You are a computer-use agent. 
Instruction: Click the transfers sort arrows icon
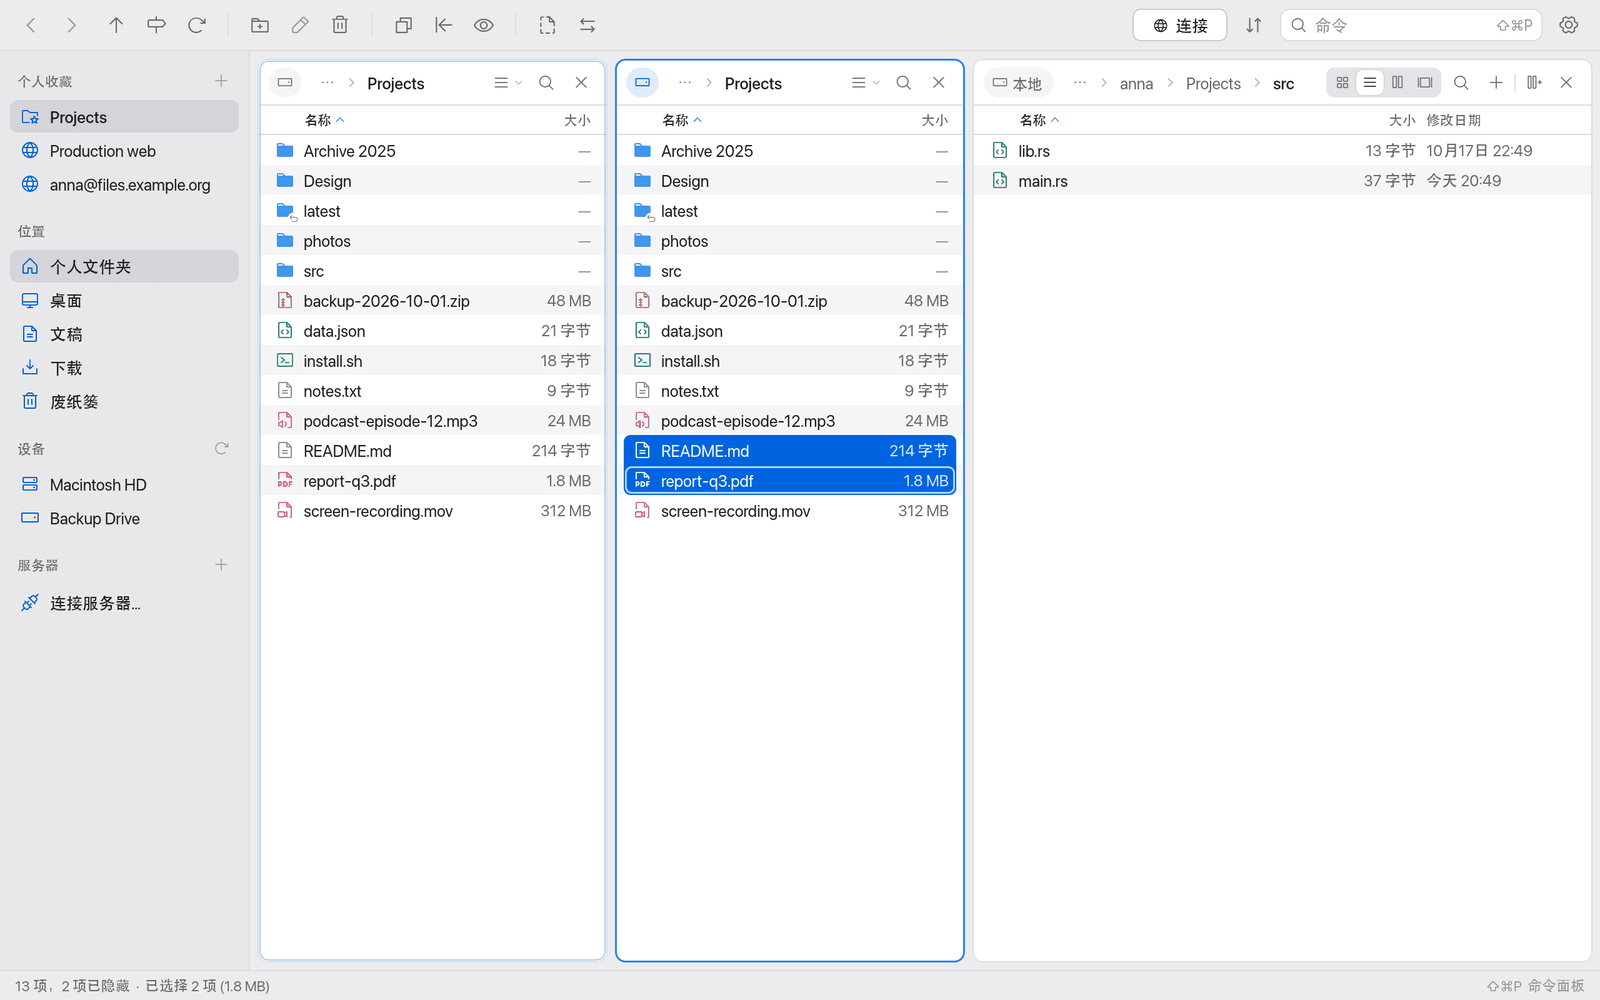(1254, 25)
